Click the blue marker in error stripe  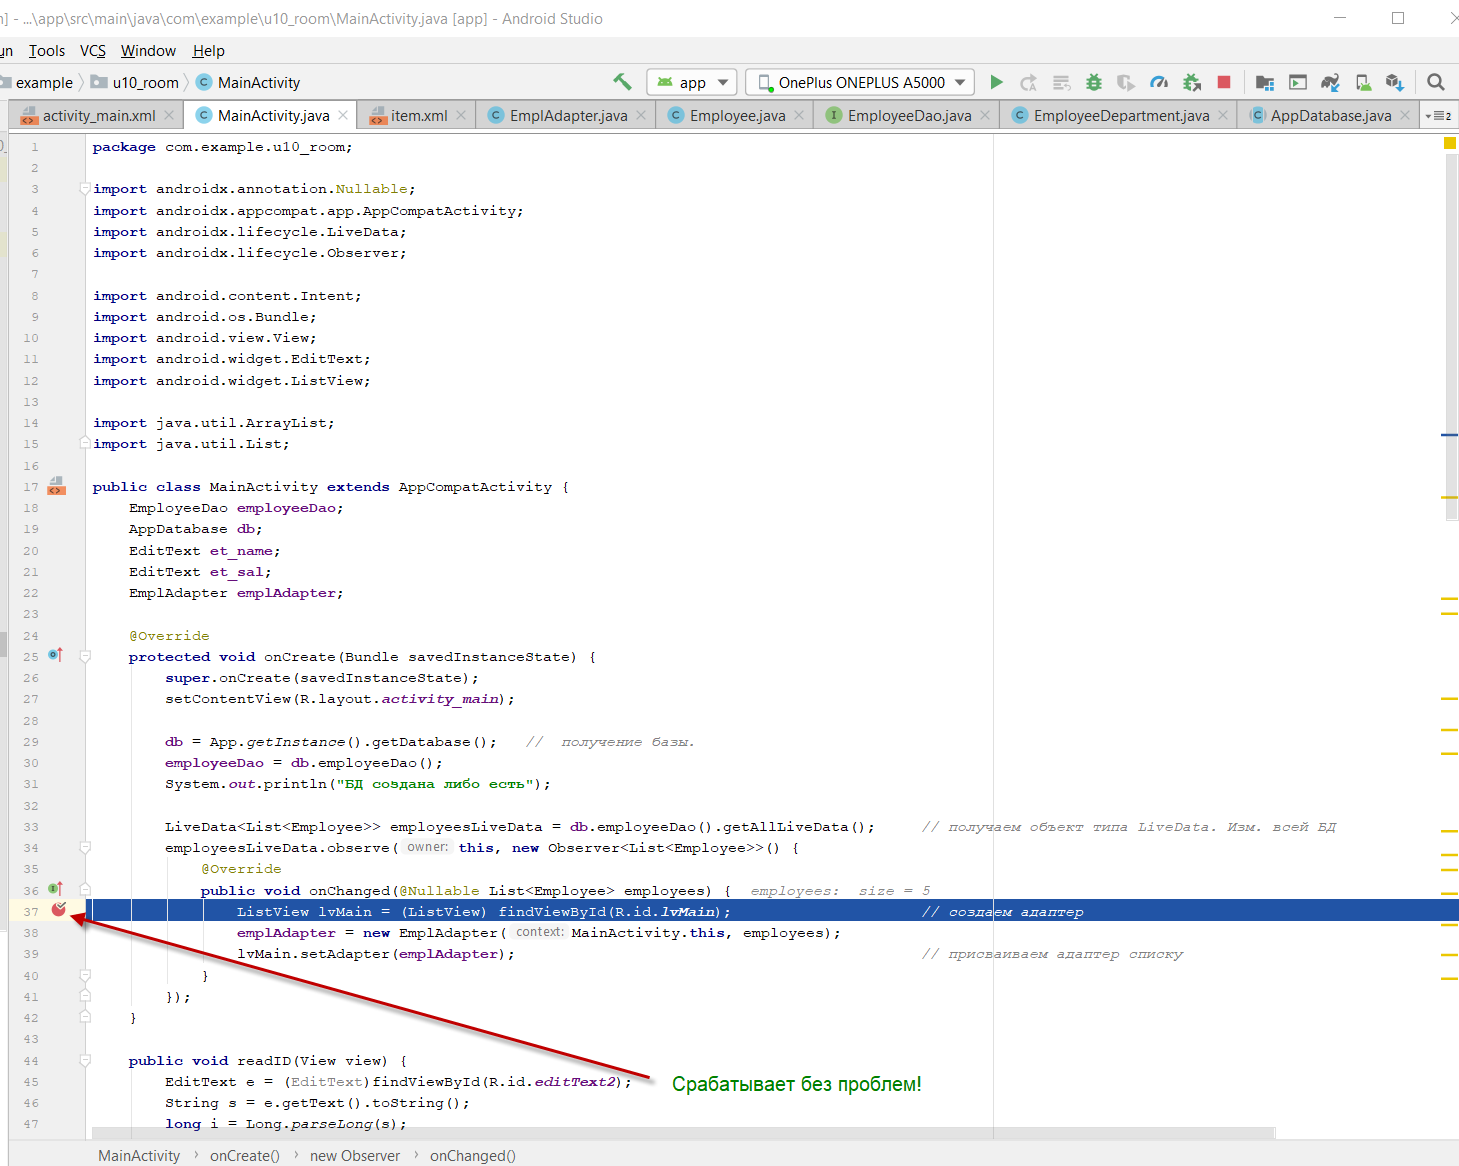tap(1449, 435)
